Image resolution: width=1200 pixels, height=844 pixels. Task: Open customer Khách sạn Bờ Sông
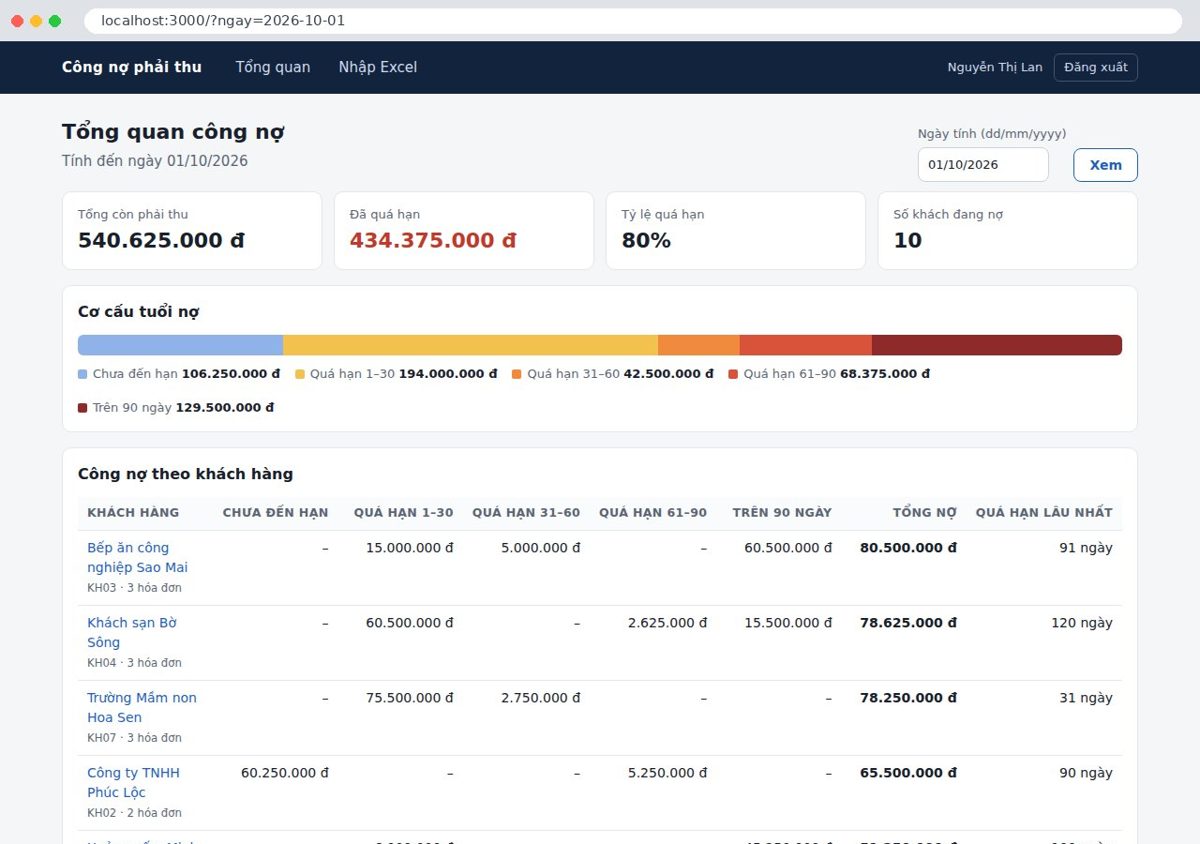click(x=132, y=632)
